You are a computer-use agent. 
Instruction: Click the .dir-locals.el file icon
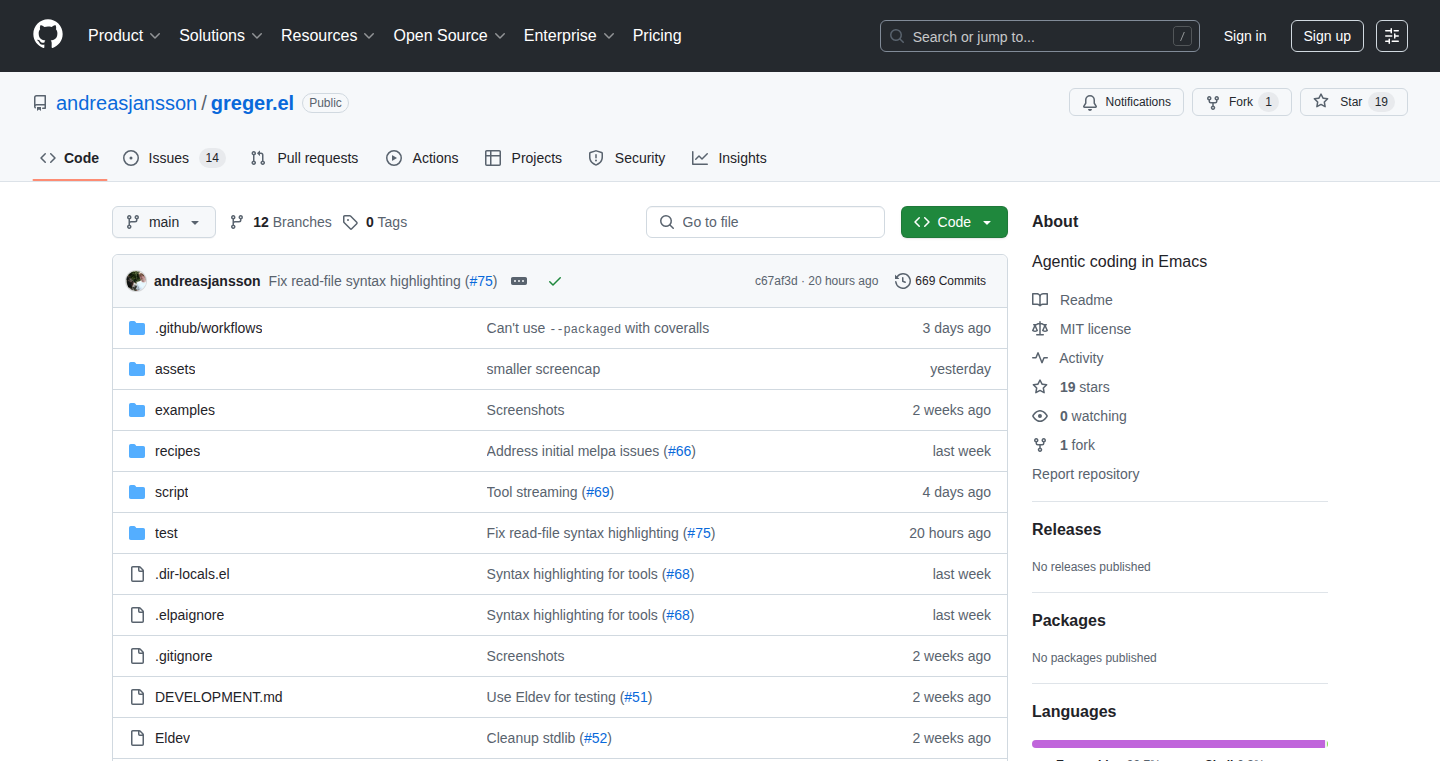pyautogui.click(x=137, y=574)
